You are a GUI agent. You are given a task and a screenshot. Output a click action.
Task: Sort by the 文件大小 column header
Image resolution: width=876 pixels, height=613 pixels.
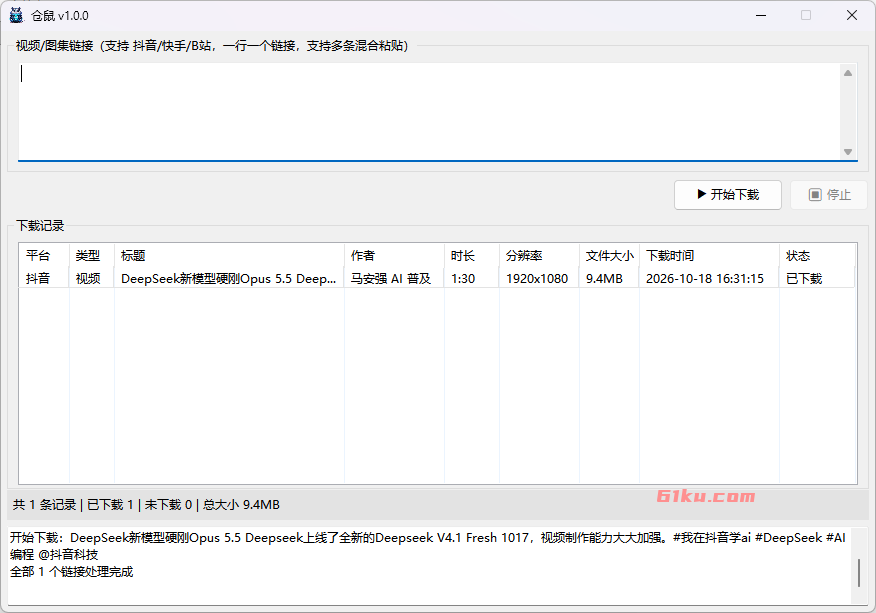point(610,255)
